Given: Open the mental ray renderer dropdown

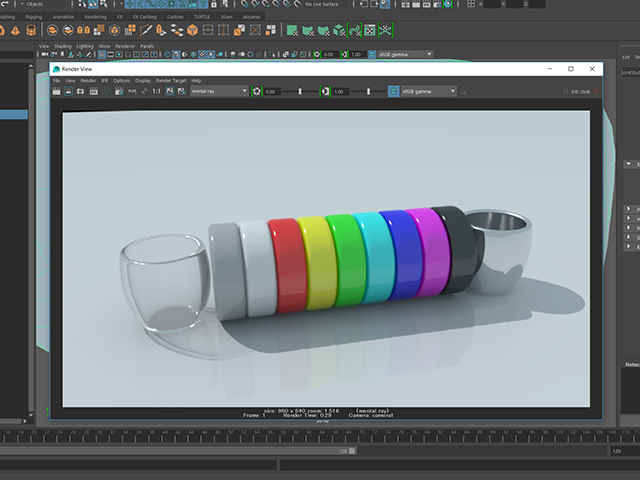Looking at the screenshot, I should coord(219,91).
